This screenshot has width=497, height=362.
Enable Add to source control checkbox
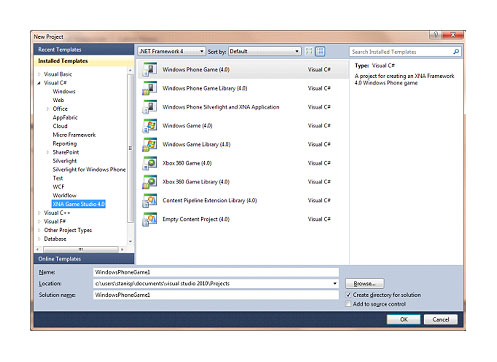(x=348, y=304)
